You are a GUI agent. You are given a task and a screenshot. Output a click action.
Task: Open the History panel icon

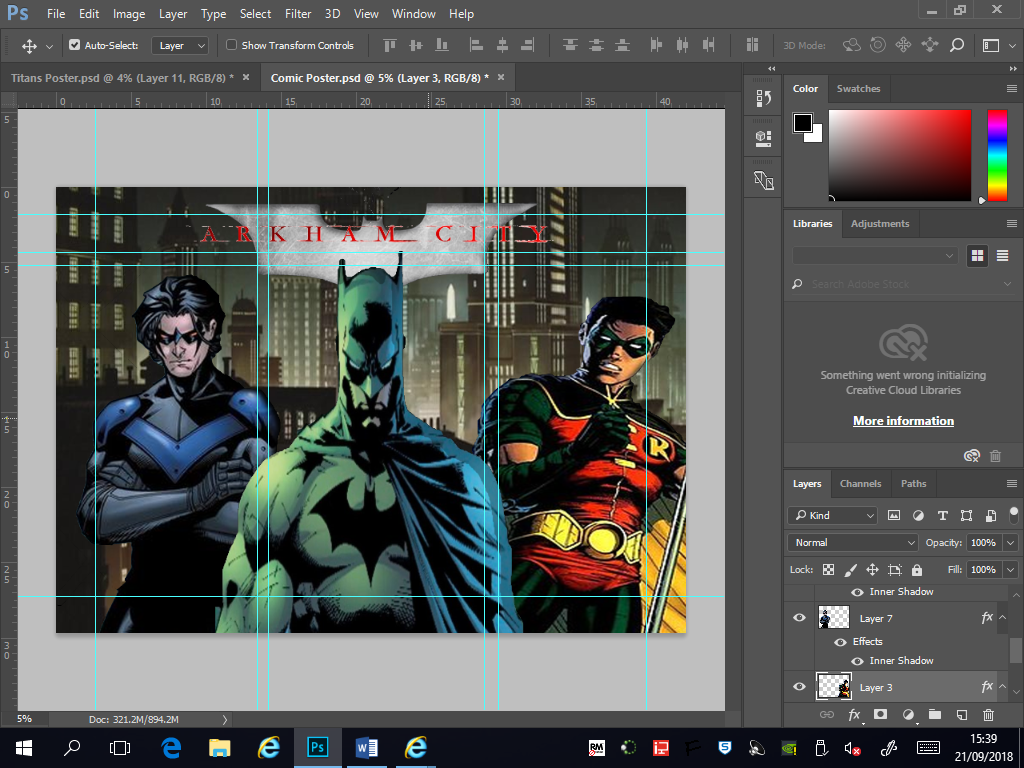(764, 98)
